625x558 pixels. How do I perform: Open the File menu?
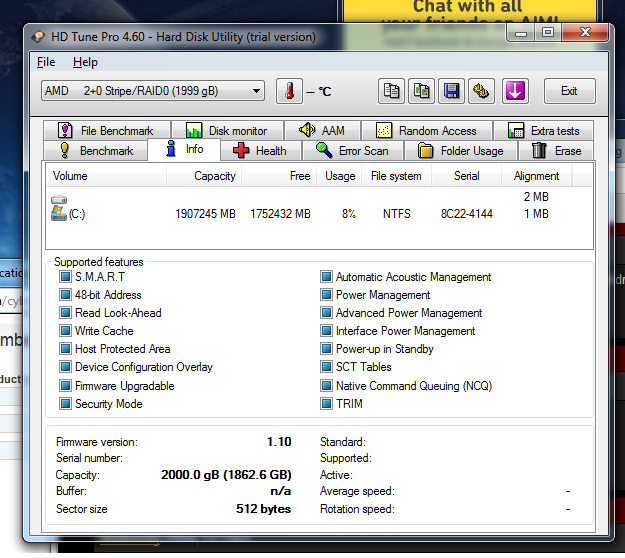point(46,62)
